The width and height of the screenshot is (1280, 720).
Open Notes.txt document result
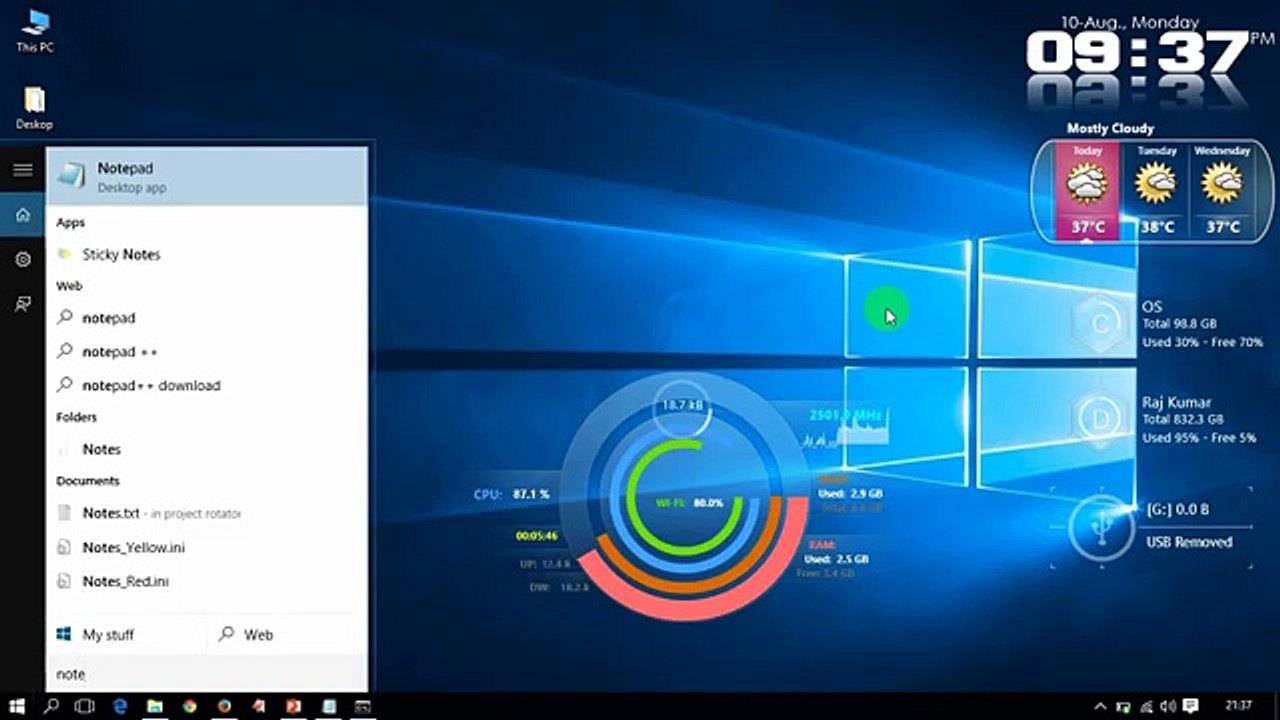(x=207, y=513)
